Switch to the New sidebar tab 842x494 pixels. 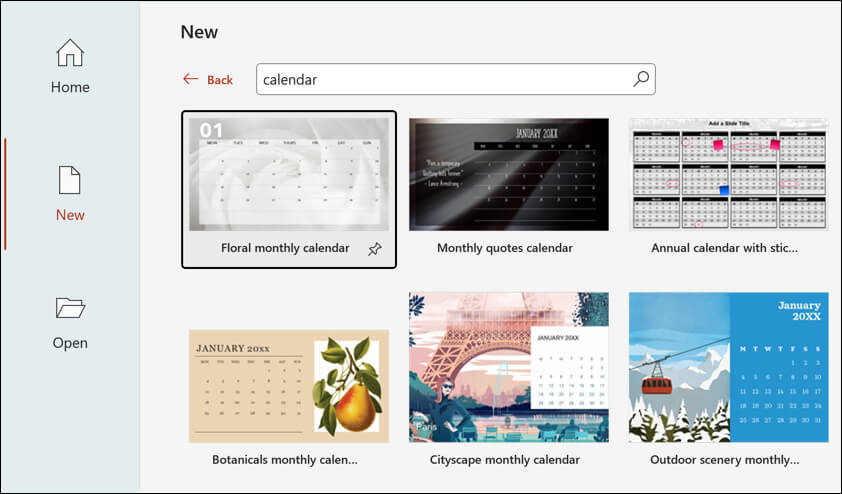(x=70, y=194)
